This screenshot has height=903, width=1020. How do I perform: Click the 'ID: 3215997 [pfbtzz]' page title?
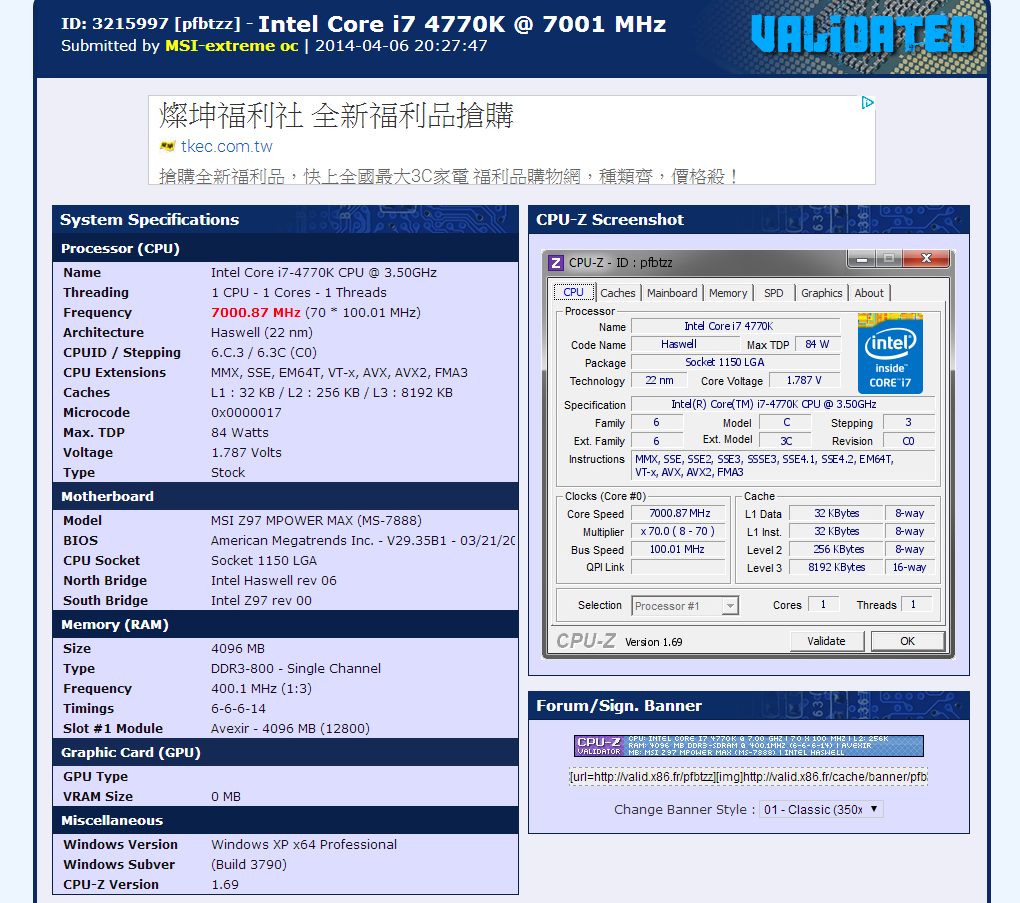click(150, 24)
